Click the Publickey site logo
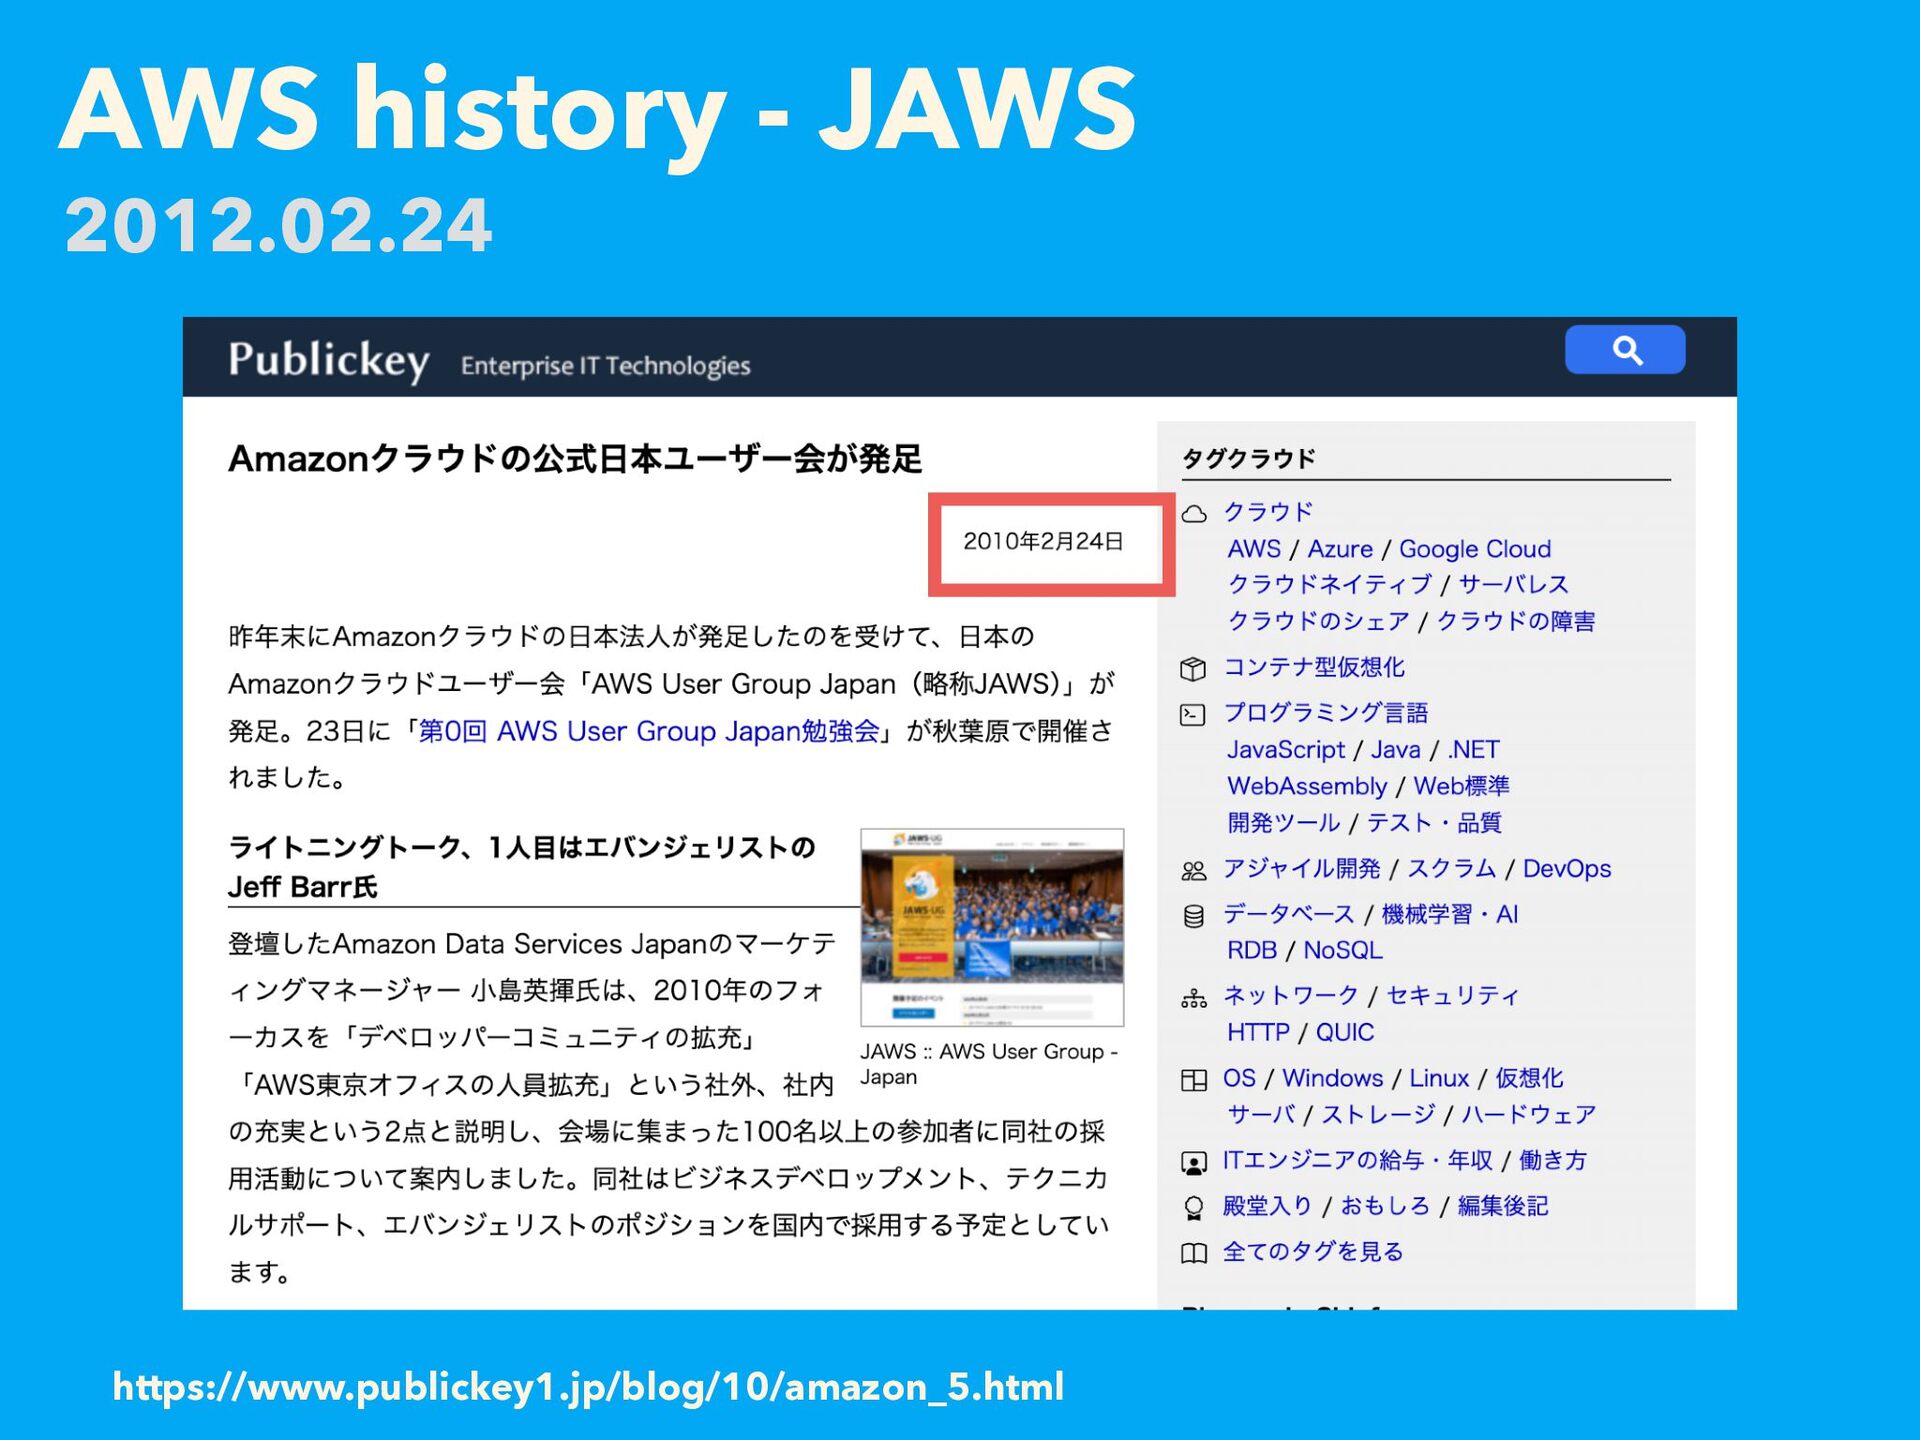 328,360
